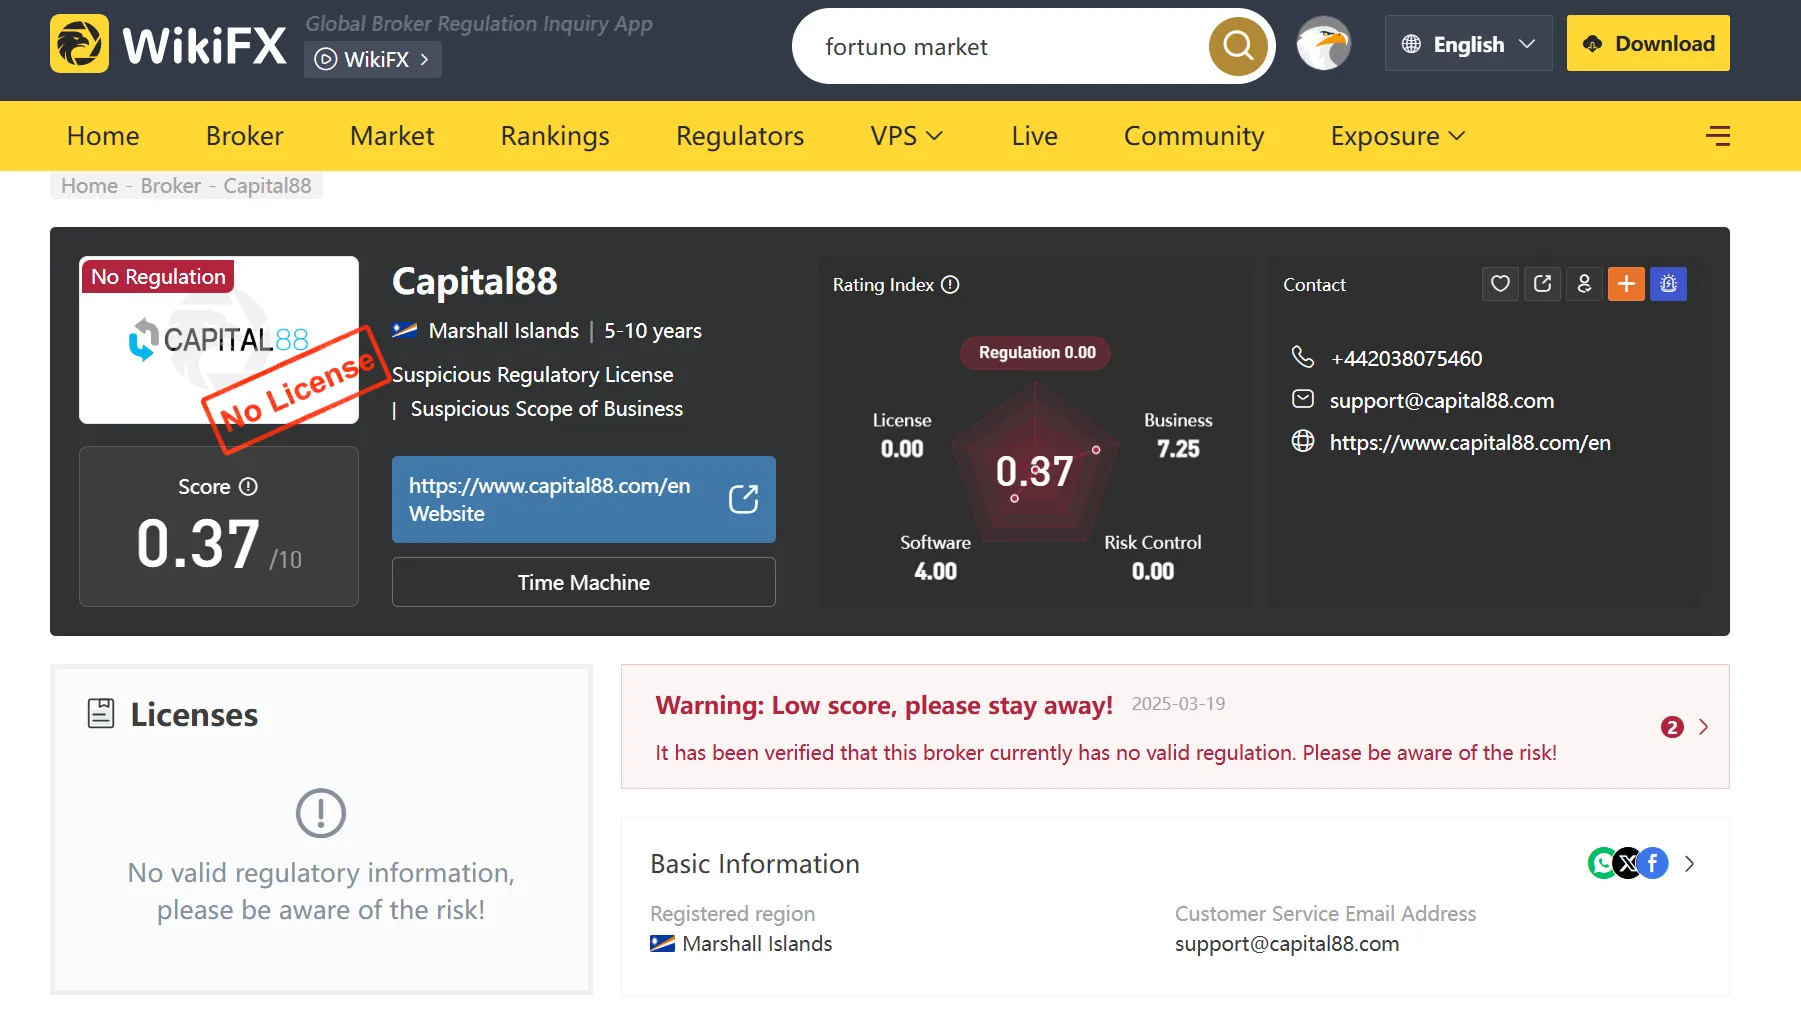Expand the VPS menu
This screenshot has height=1023, width=1801.
click(x=907, y=136)
